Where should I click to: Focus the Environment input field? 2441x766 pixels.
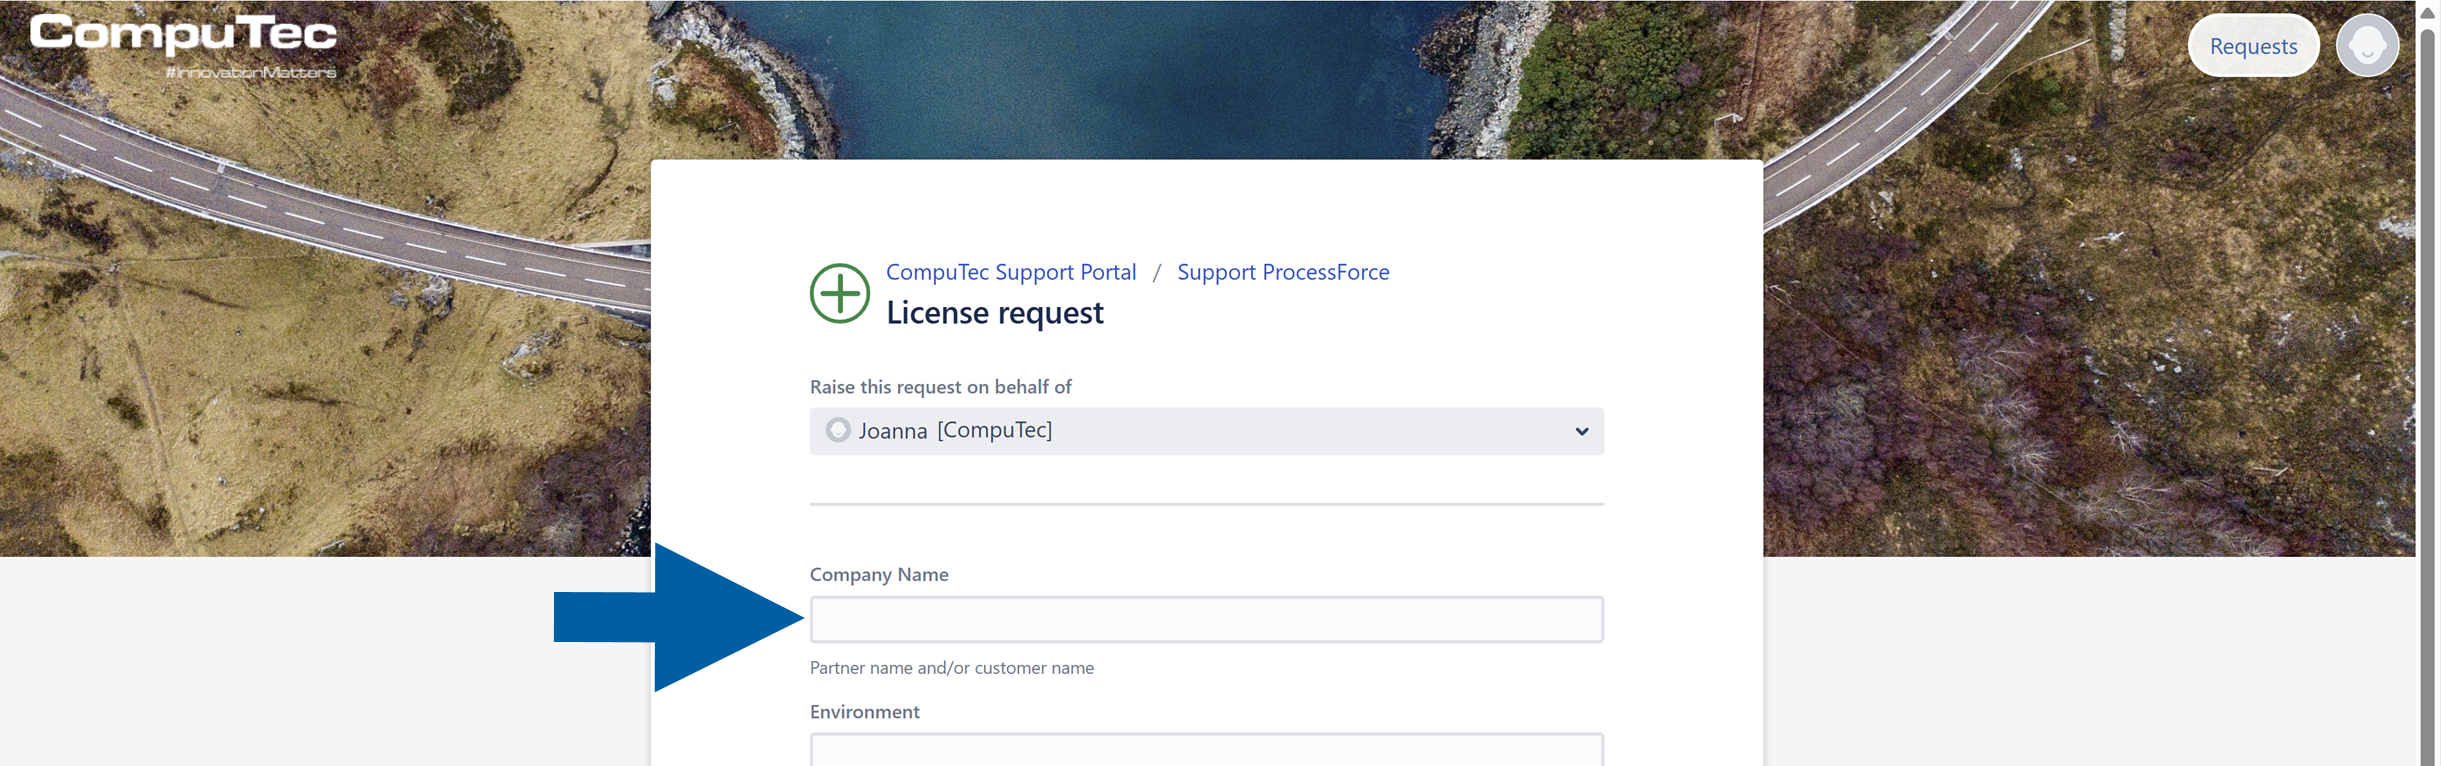tap(1206, 750)
